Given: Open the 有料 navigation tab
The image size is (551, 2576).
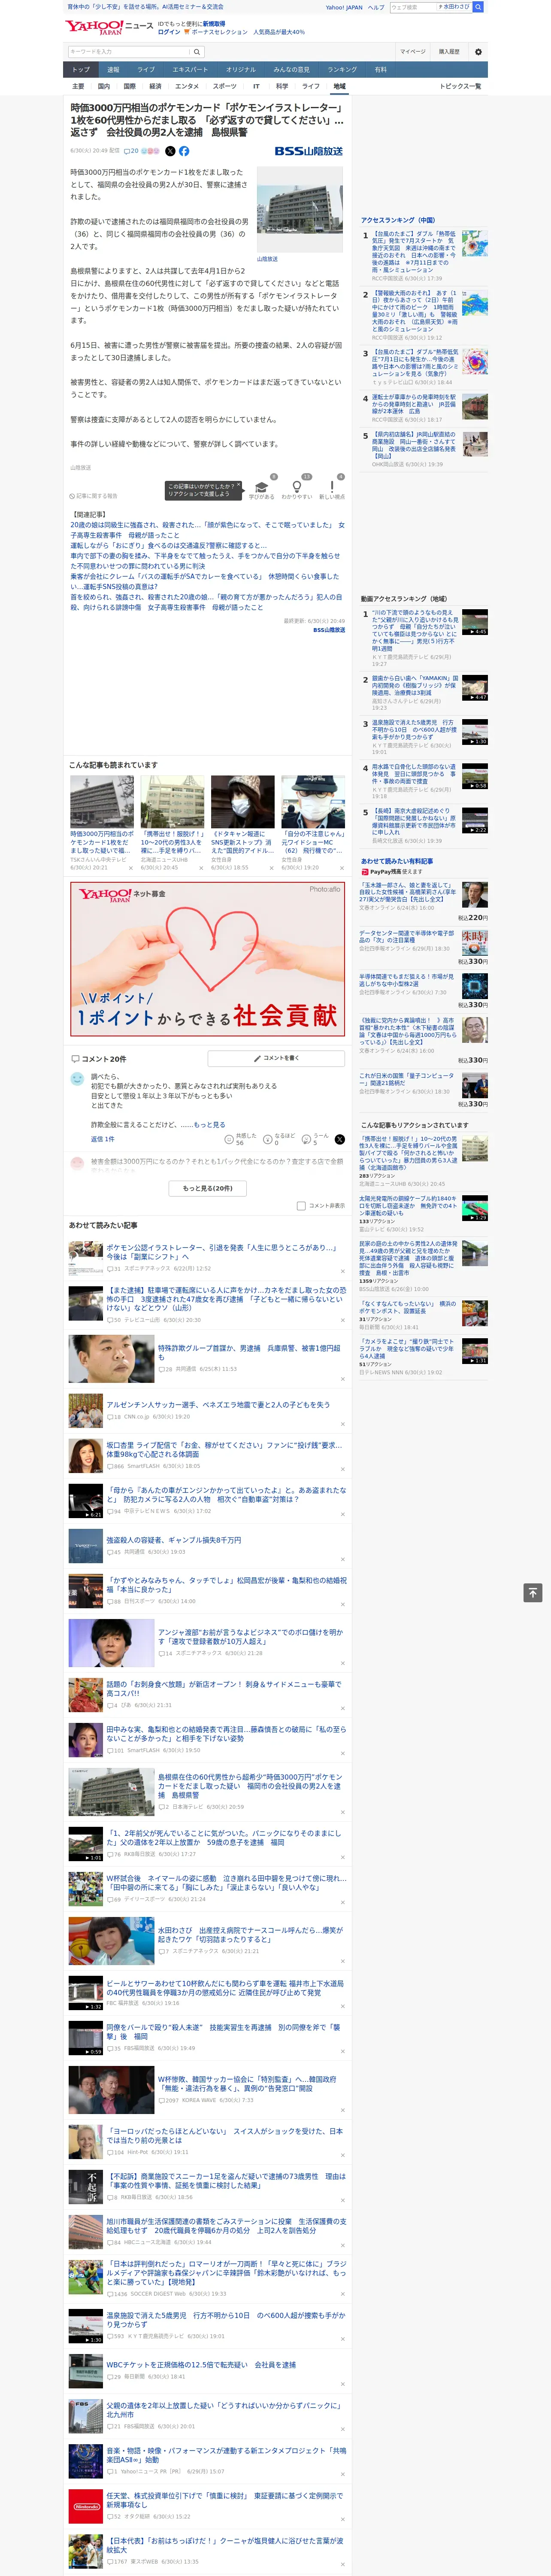Looking at the screenshot, I should tap(380, 70).
